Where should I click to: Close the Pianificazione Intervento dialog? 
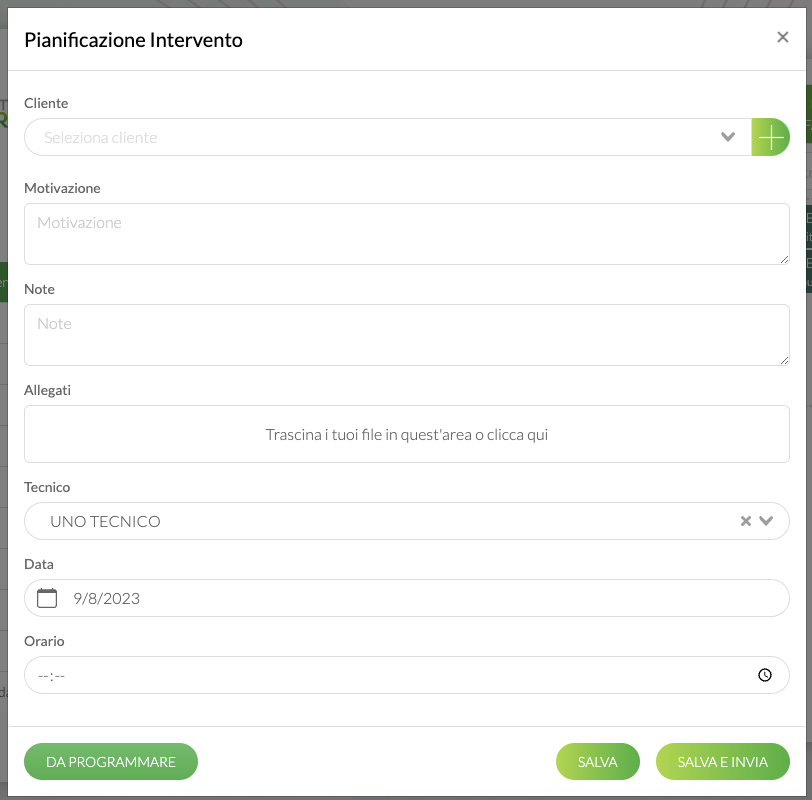tap(782, 37)
